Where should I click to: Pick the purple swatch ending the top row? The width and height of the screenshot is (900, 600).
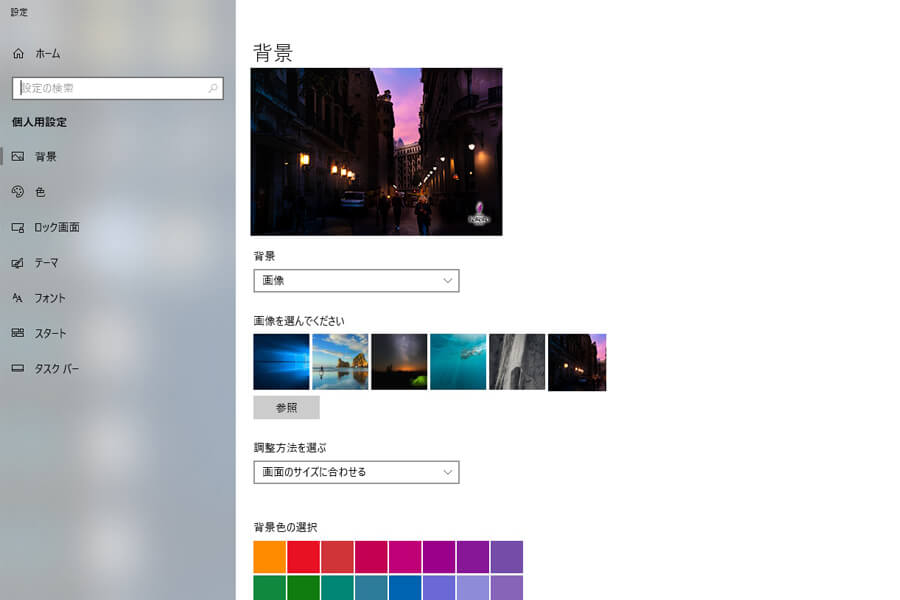506,557
